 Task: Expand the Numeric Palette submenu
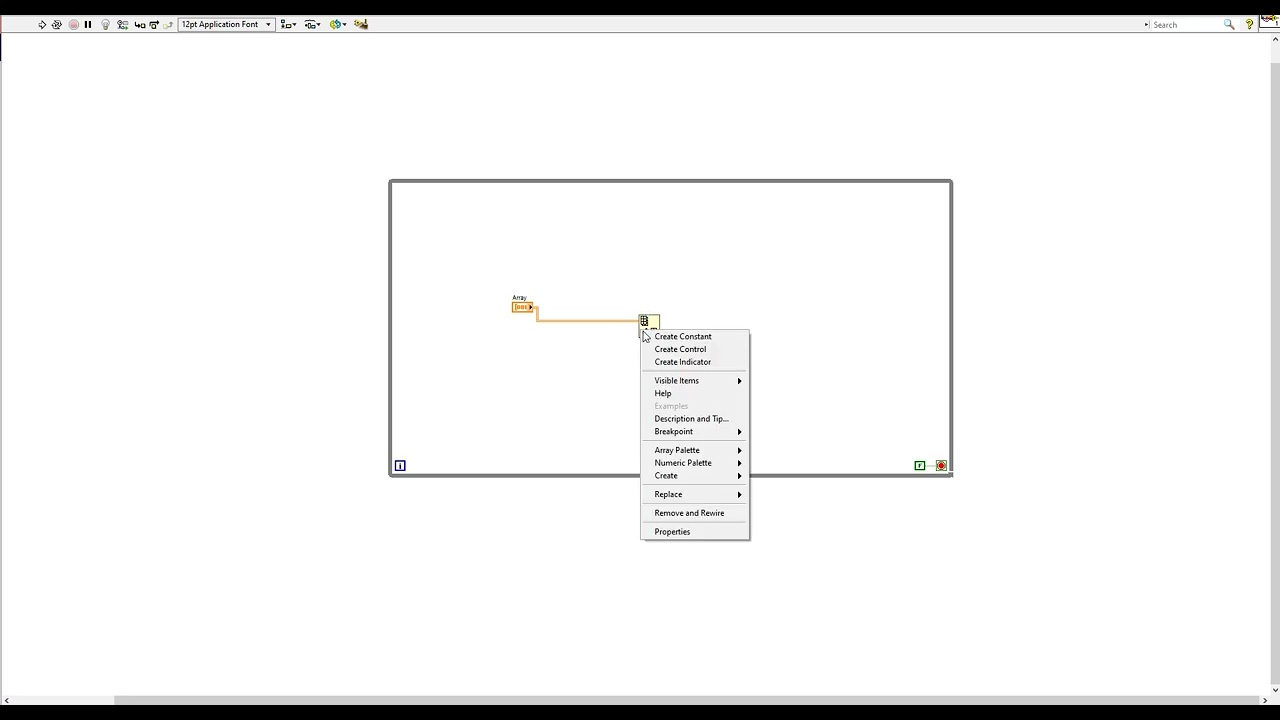695,463
